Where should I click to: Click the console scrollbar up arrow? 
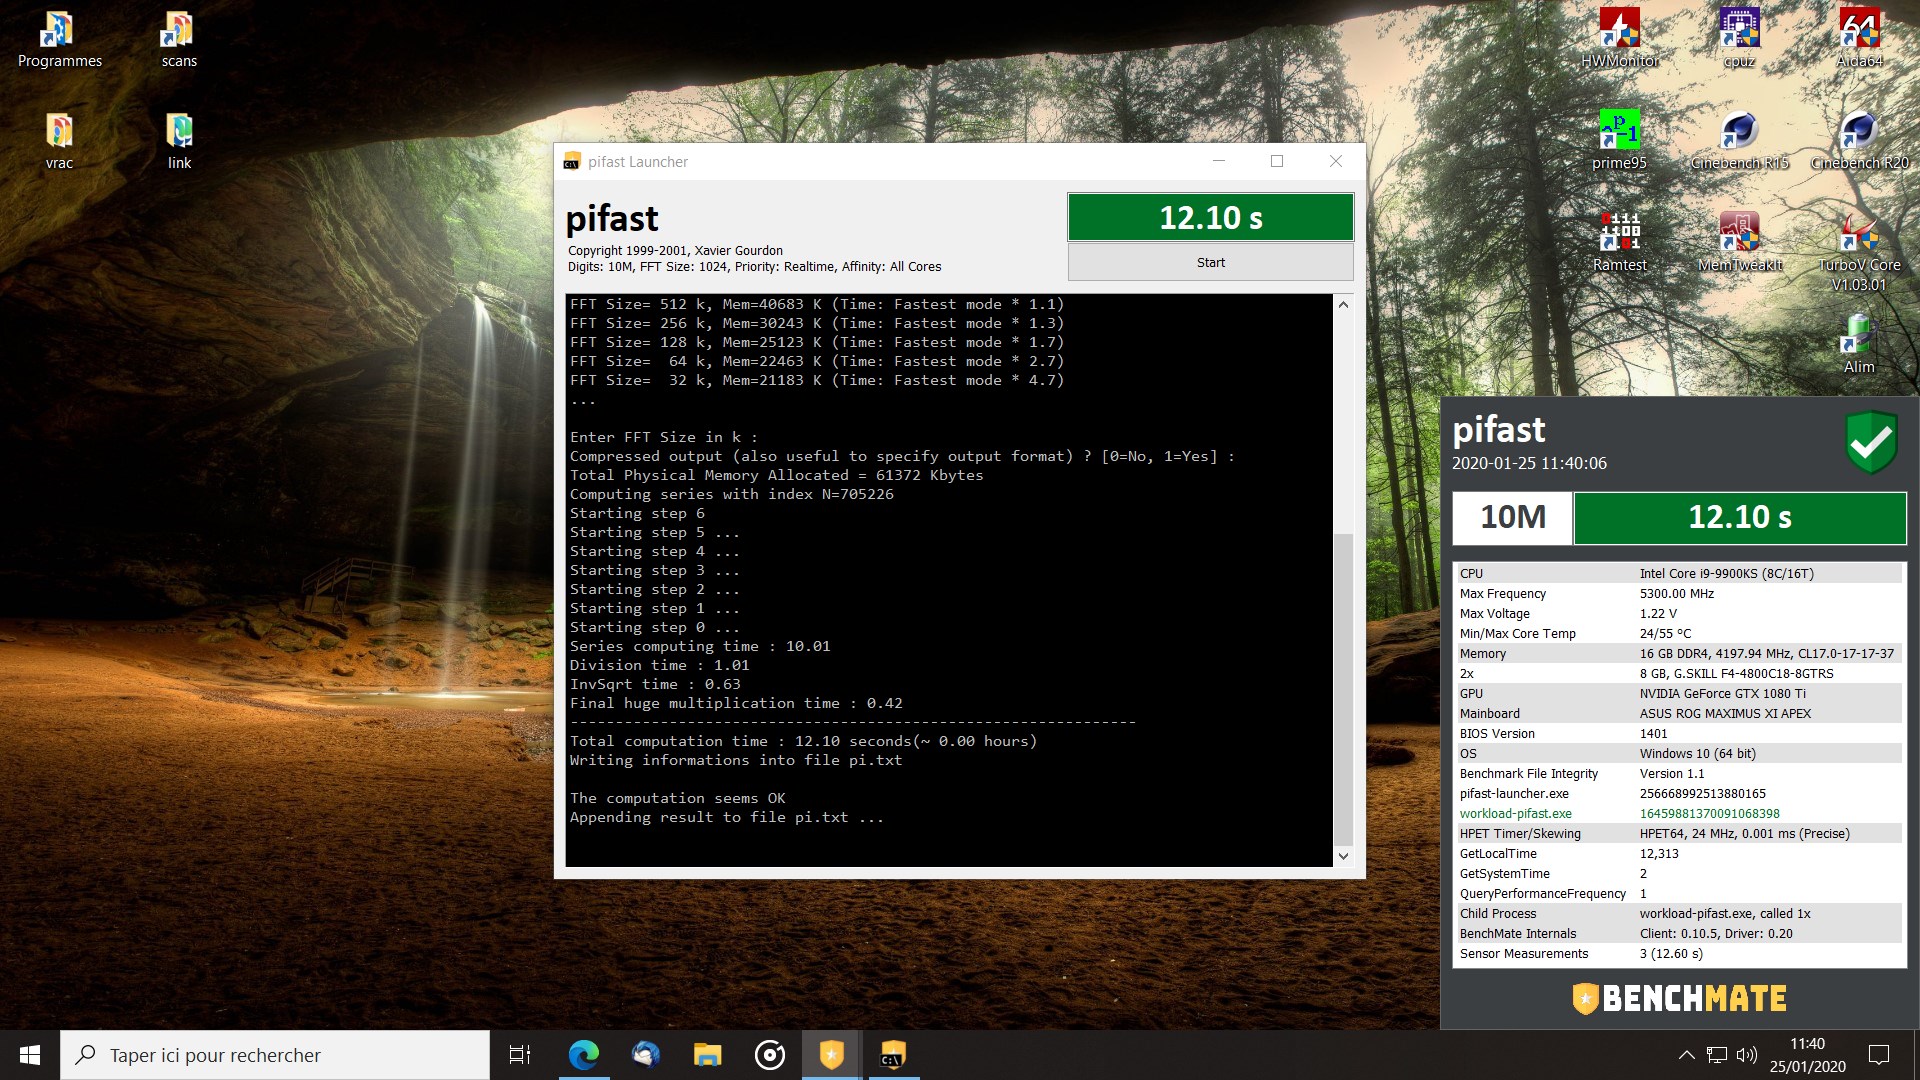point(1343,304)
